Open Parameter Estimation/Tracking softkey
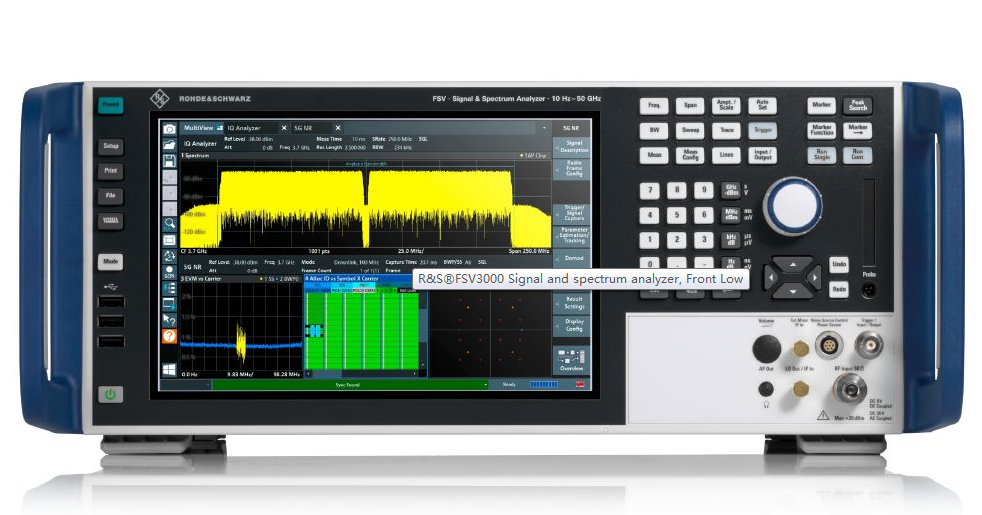The image size is (982, 515). [572, 236]
